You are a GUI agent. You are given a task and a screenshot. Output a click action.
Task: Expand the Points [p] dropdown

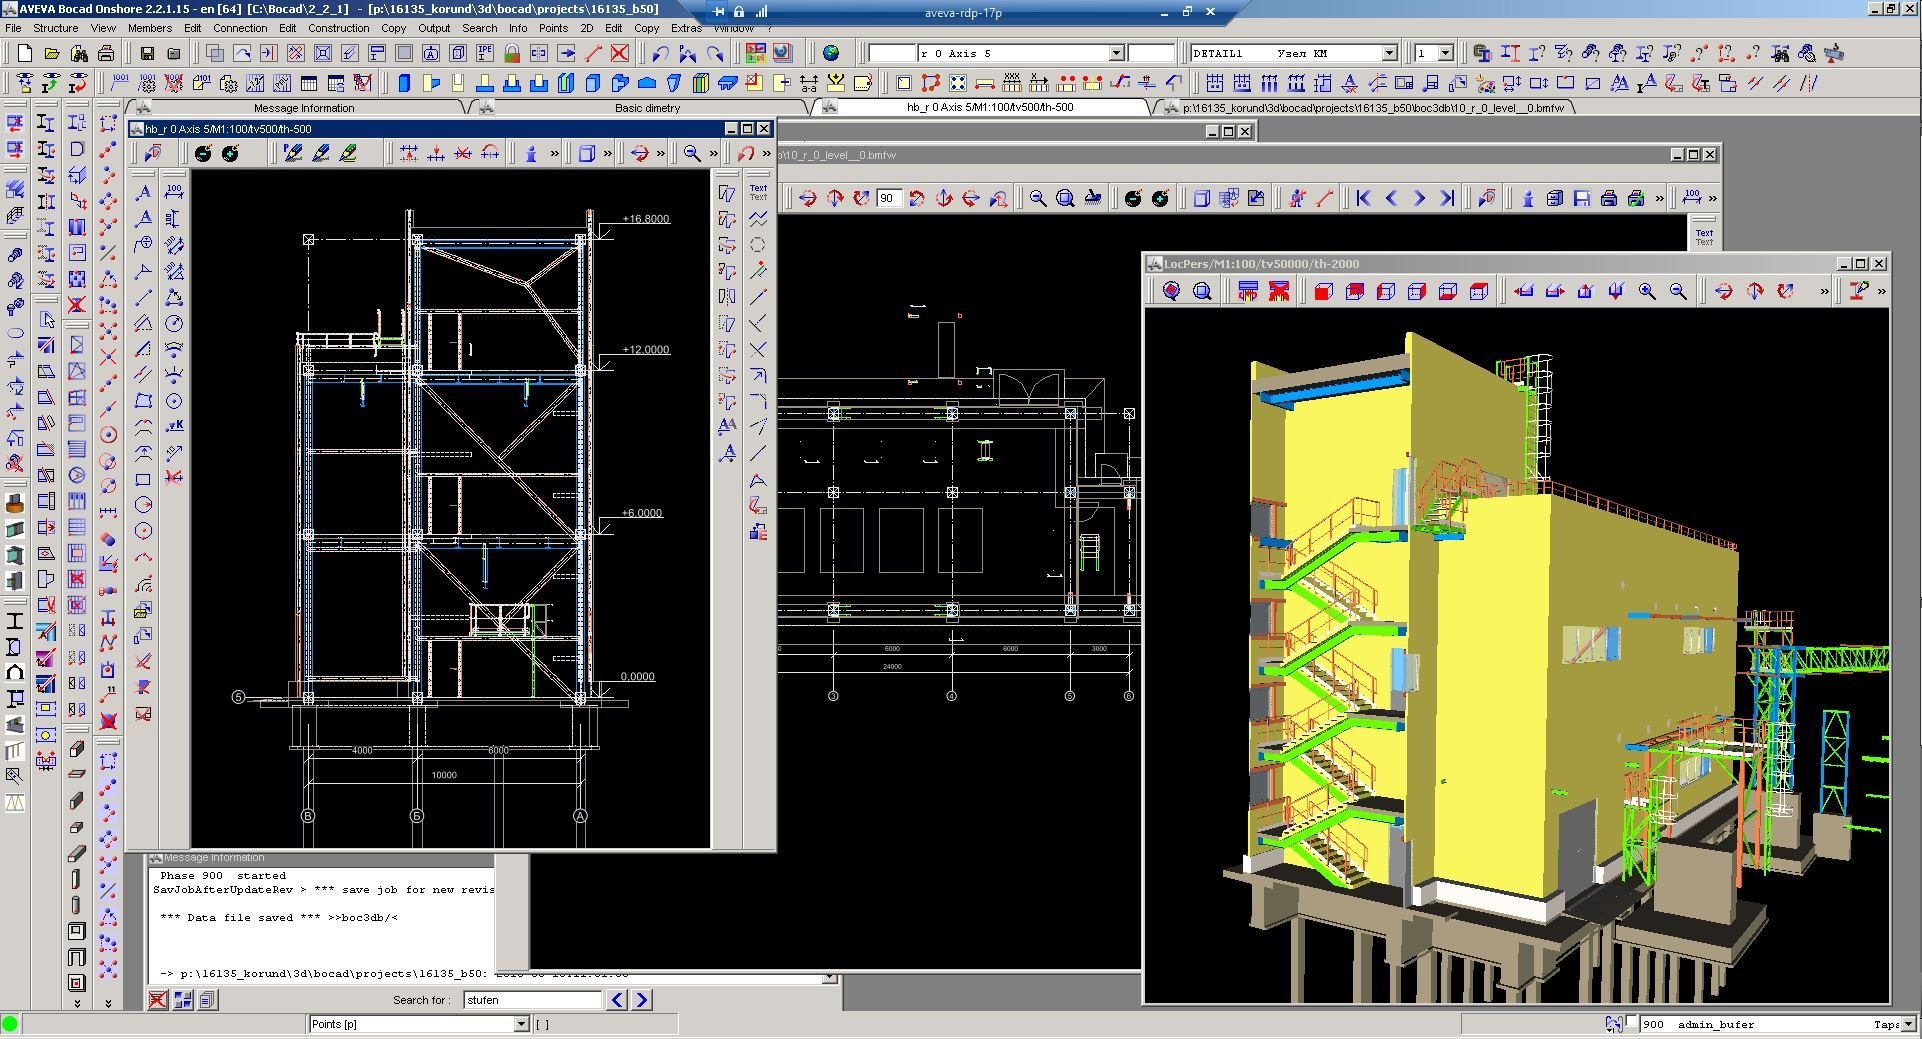(x=520, y=1024)
